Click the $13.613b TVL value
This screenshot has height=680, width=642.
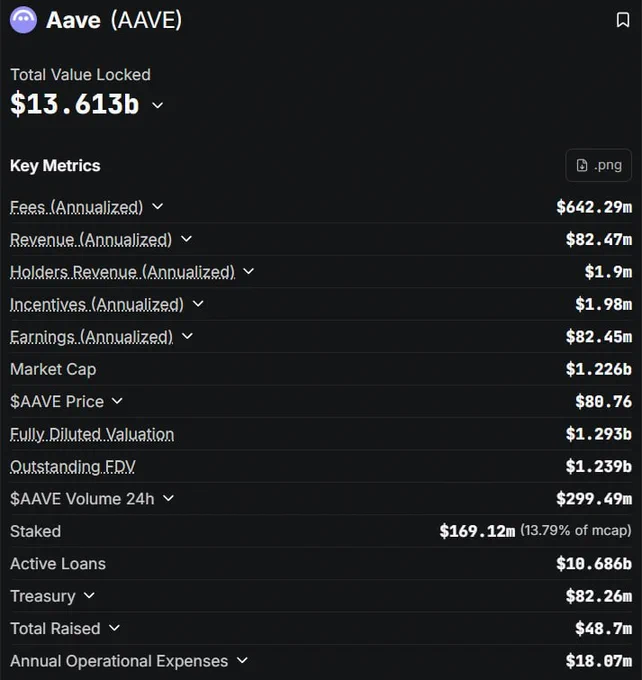point(75,104)
